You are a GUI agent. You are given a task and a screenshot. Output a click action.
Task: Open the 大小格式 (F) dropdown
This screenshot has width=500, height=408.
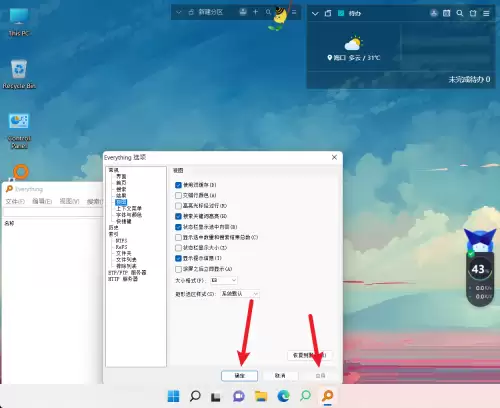[x=224, y=280]
